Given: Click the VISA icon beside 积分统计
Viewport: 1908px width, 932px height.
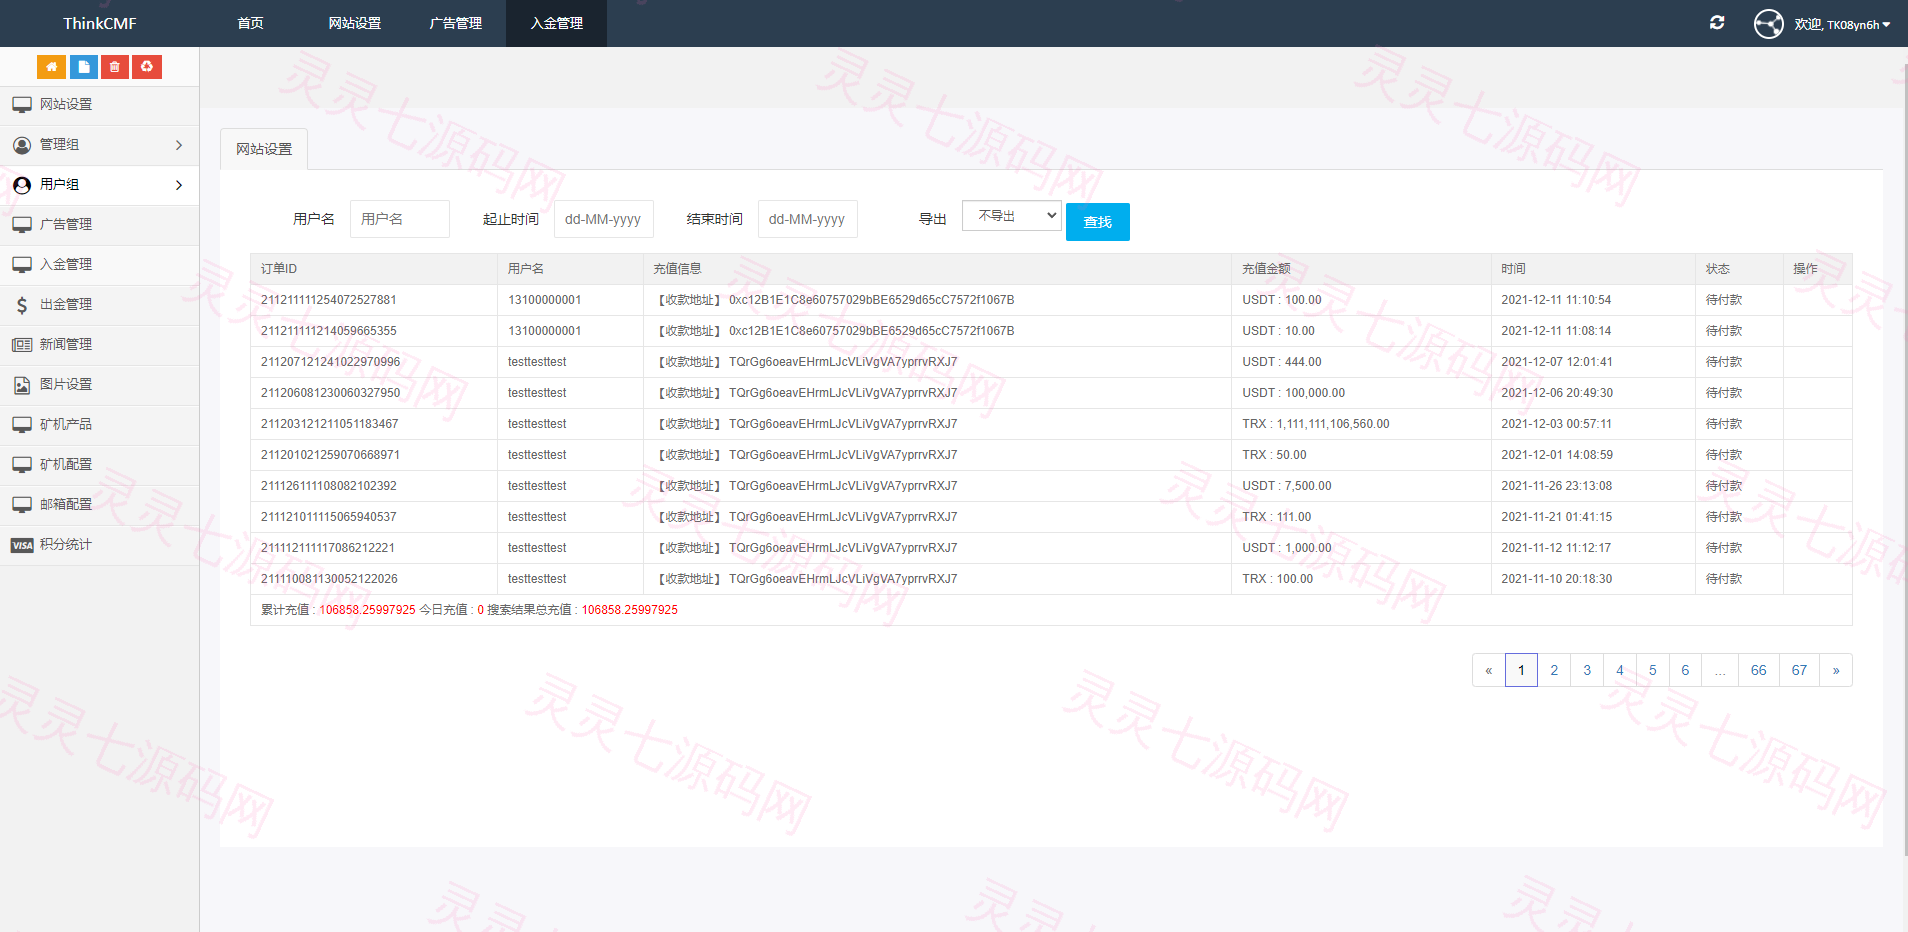Looking at the screenshot, I should click(x=22, y=545).
